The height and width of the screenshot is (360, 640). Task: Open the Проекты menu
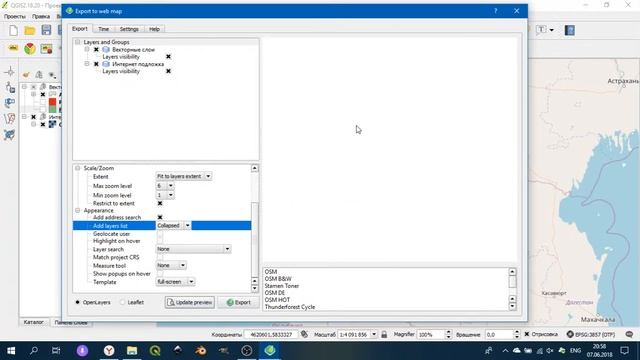(x=15, y=16)
